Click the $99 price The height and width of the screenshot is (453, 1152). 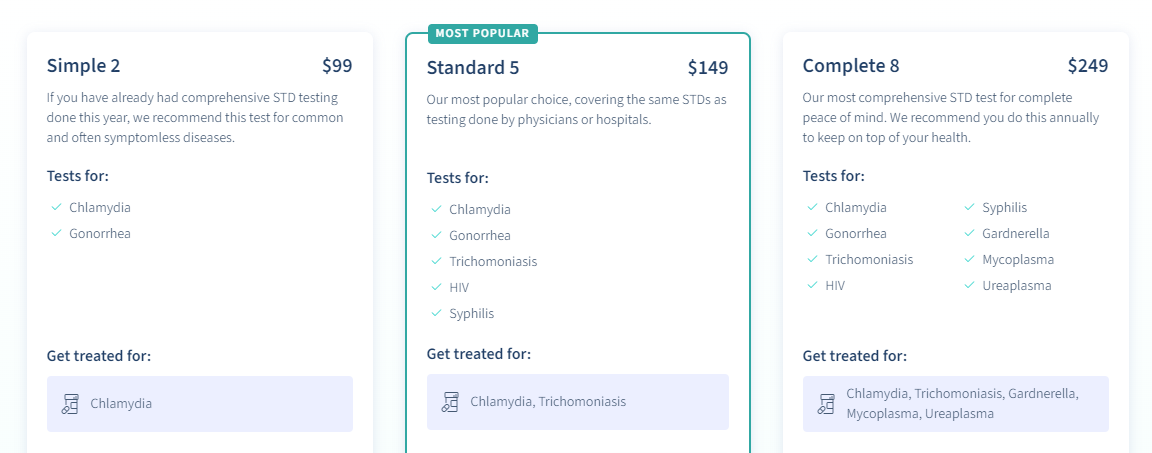tap(337, 66)
